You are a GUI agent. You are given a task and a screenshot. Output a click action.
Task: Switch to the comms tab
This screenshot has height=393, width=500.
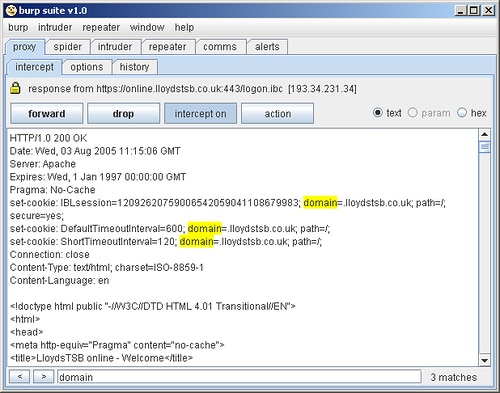220,47
